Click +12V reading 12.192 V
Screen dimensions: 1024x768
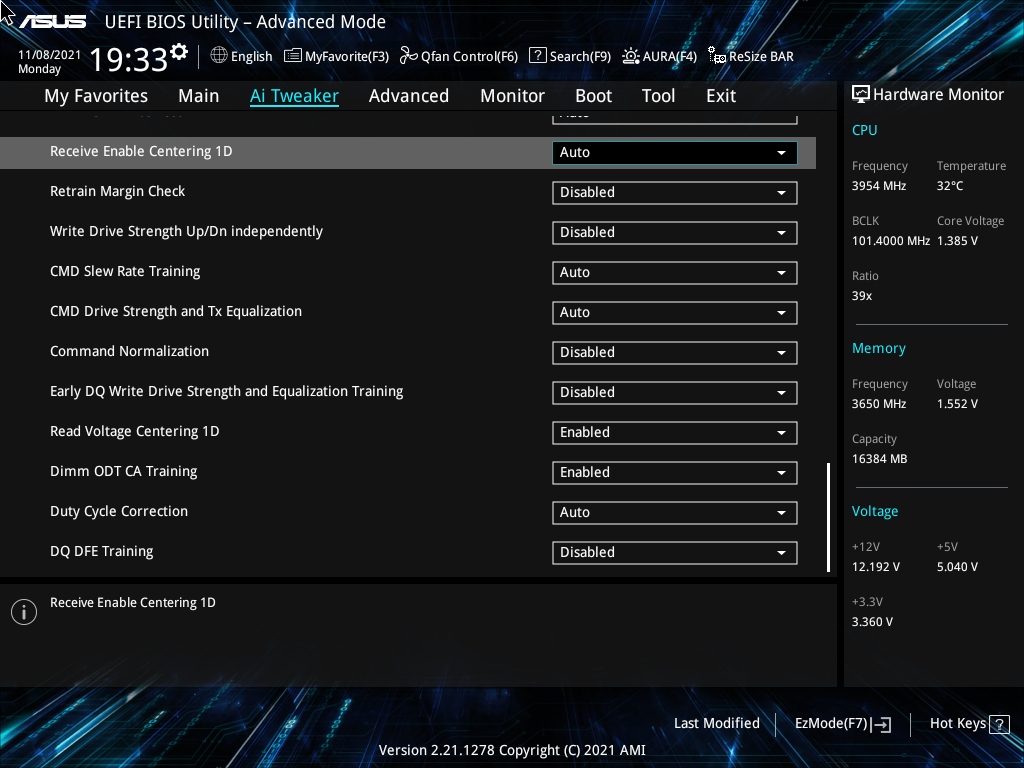(876, 567)
